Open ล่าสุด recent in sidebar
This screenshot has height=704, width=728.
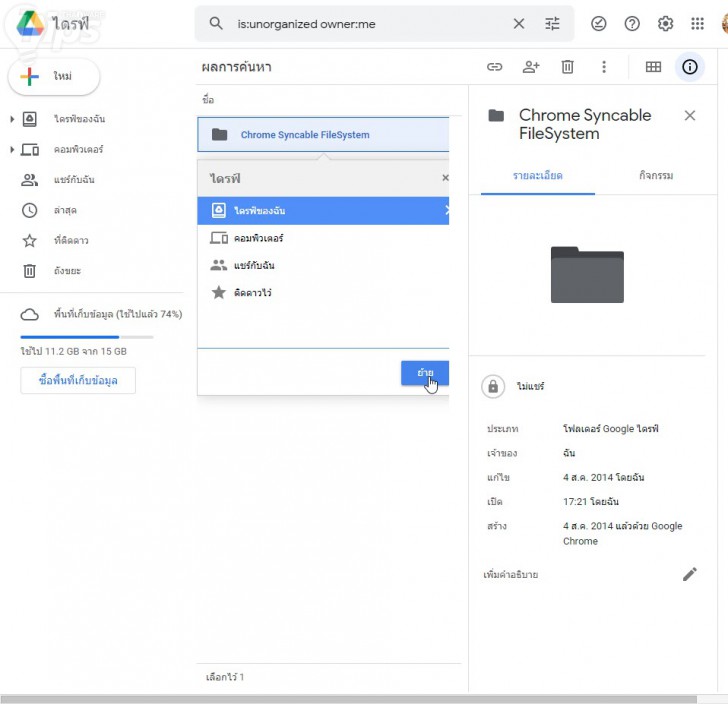(x=65, y=210)
